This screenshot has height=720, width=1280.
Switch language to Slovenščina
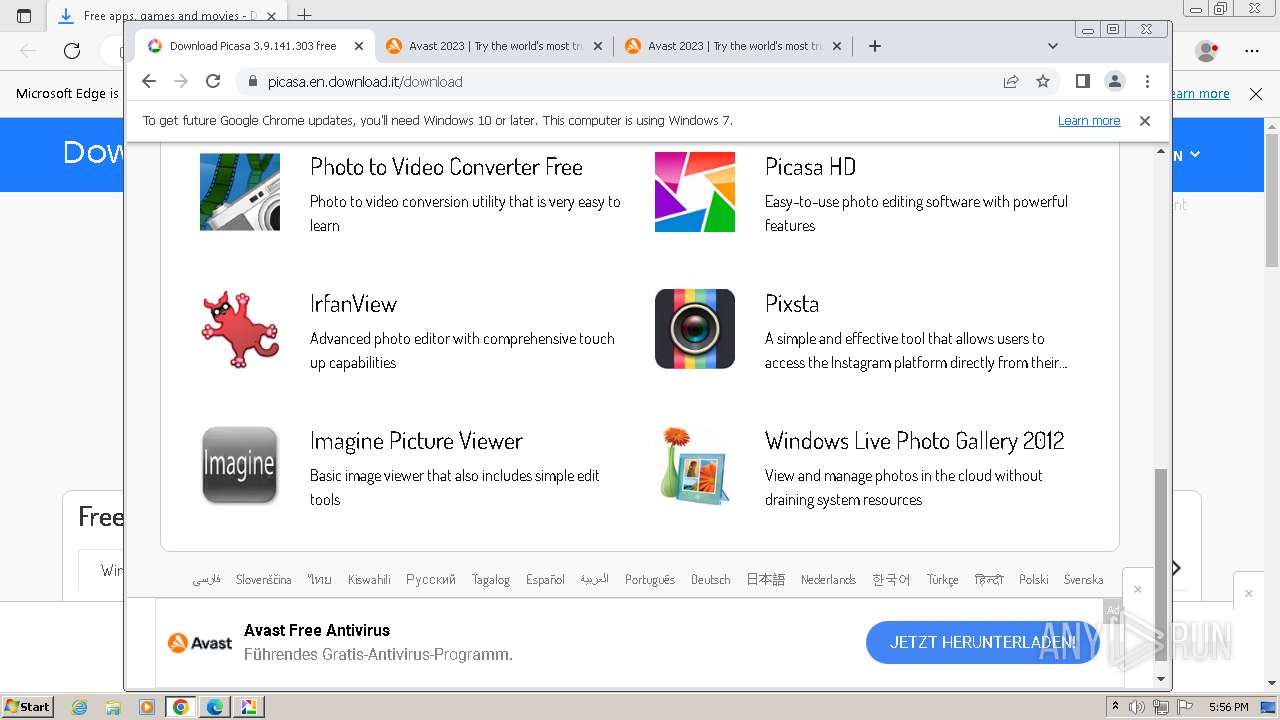click(264, 580)
